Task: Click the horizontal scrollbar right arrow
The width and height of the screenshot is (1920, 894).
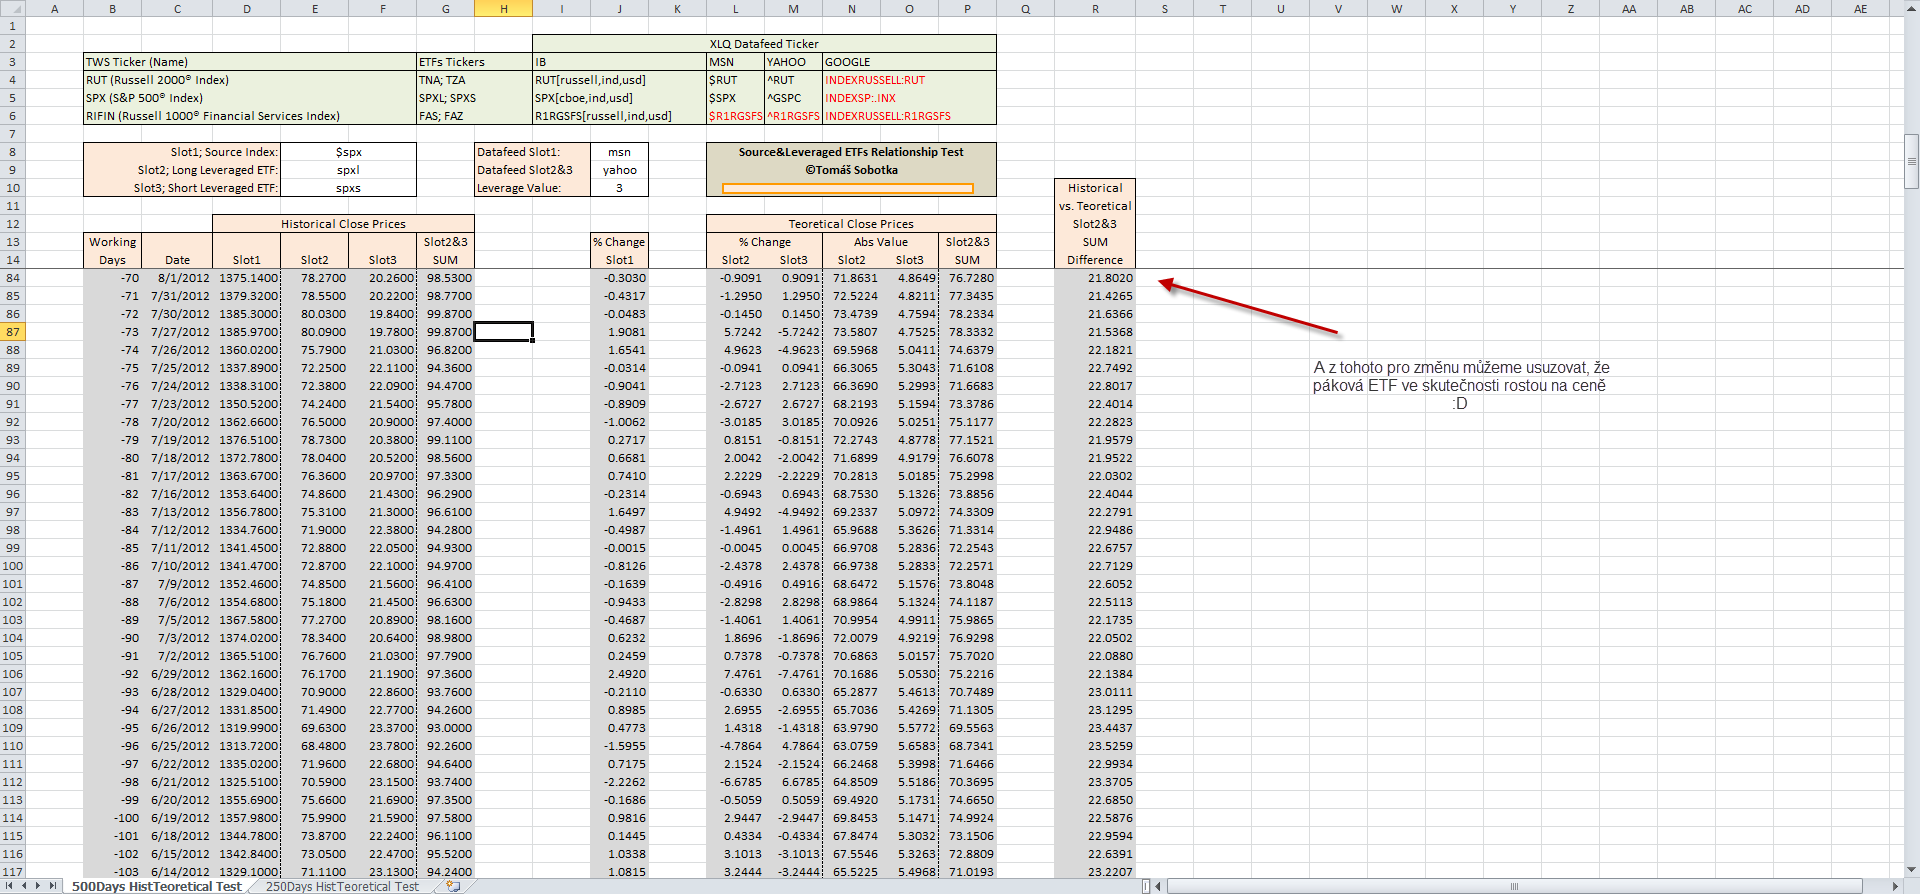Action: click(x=1895, y=886)
